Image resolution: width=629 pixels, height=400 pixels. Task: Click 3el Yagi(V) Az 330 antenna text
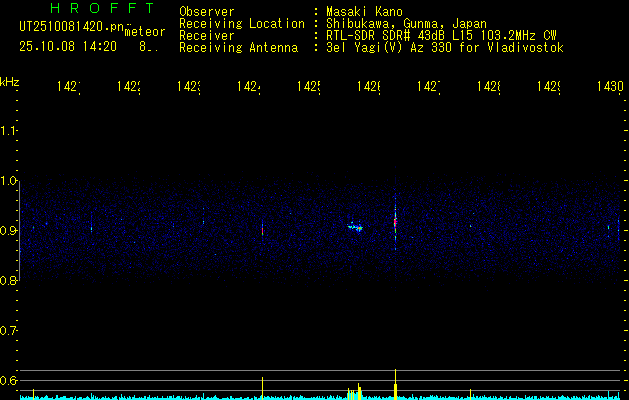pos(445,48)
